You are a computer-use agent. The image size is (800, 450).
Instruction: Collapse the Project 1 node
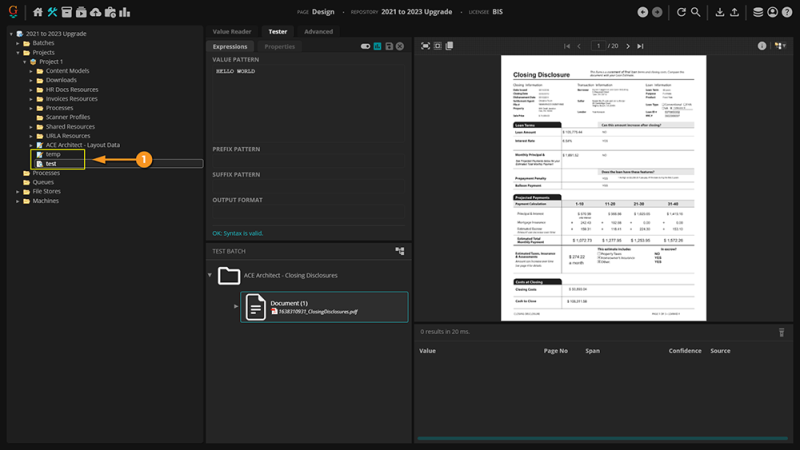tap(24, 62)
